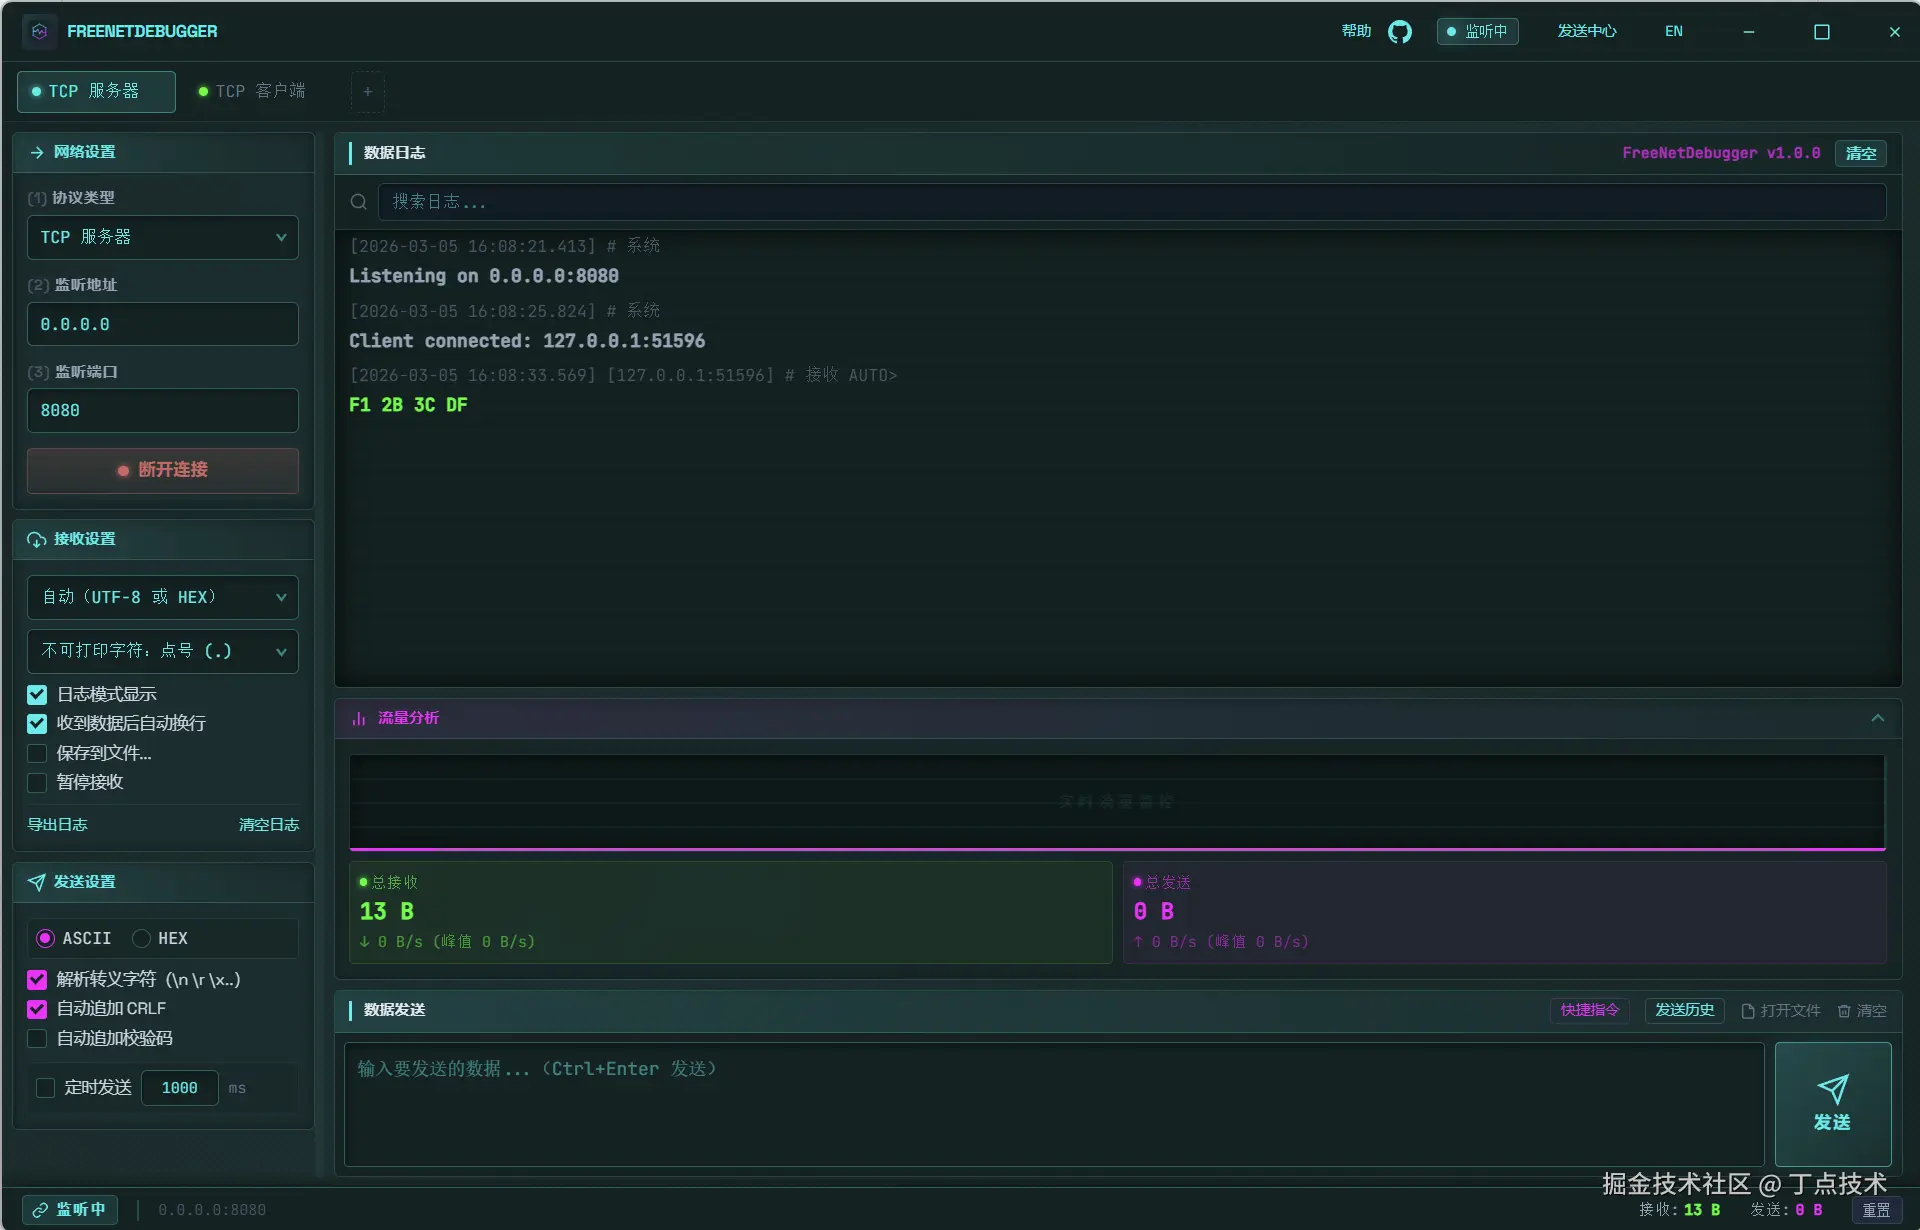
Task: Switch to the TCP 客户端 tab
Action: (252, 92)
